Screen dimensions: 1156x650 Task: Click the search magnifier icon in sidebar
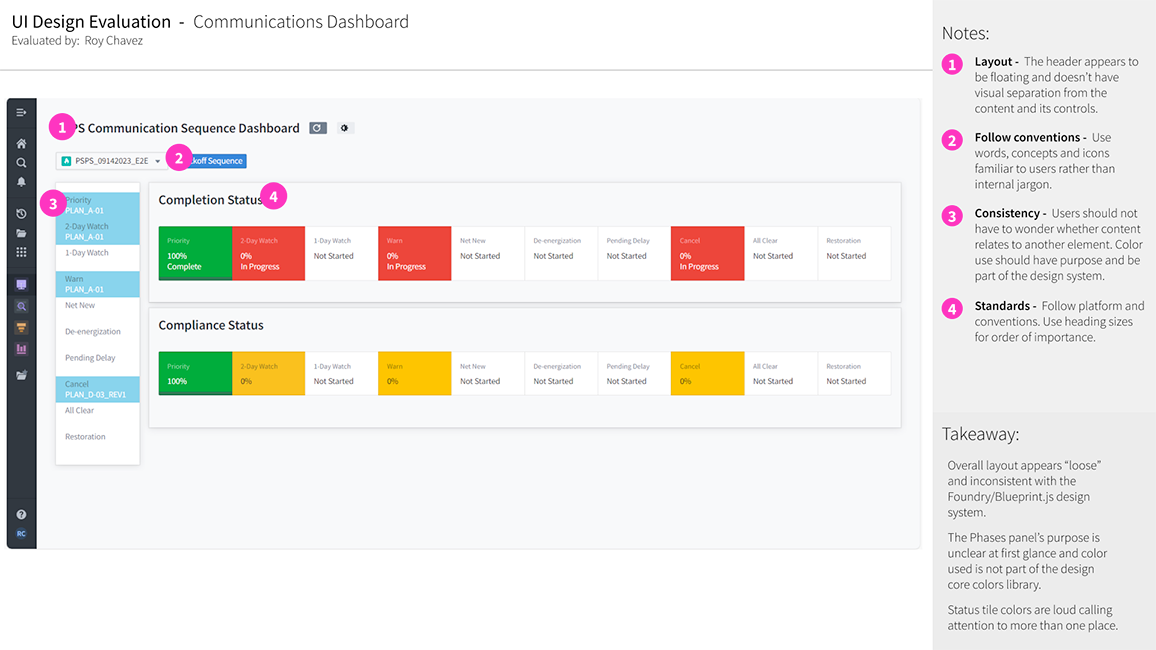(21, 163)
